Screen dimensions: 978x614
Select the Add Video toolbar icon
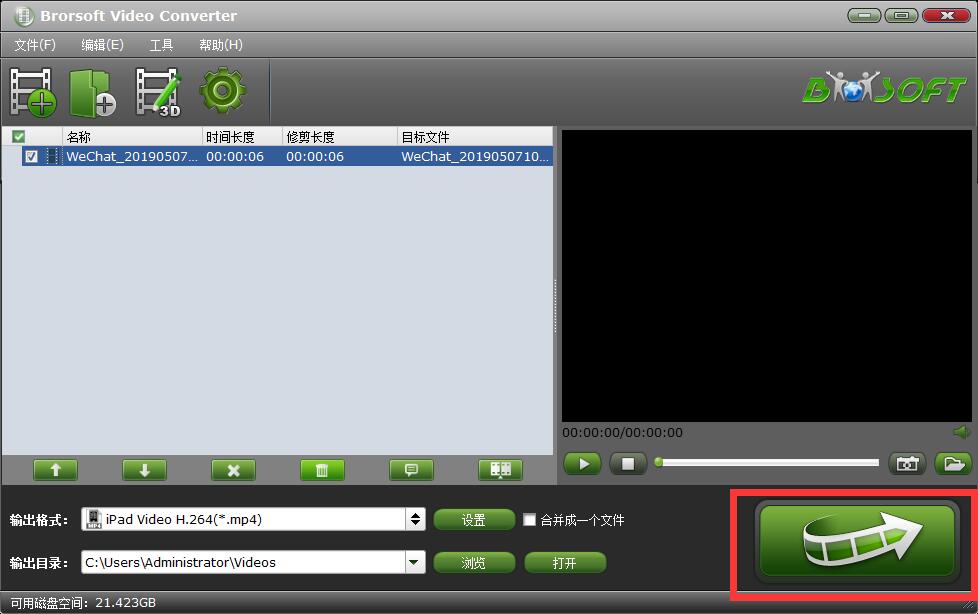point(31,90)
